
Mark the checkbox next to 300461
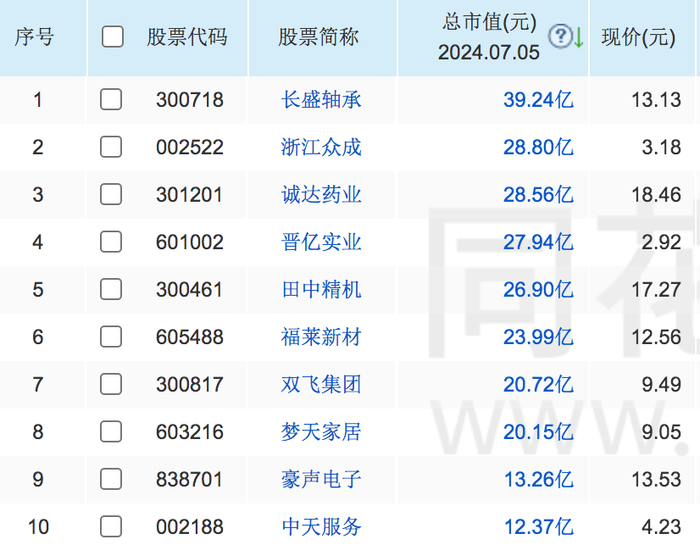coord(111,289)
